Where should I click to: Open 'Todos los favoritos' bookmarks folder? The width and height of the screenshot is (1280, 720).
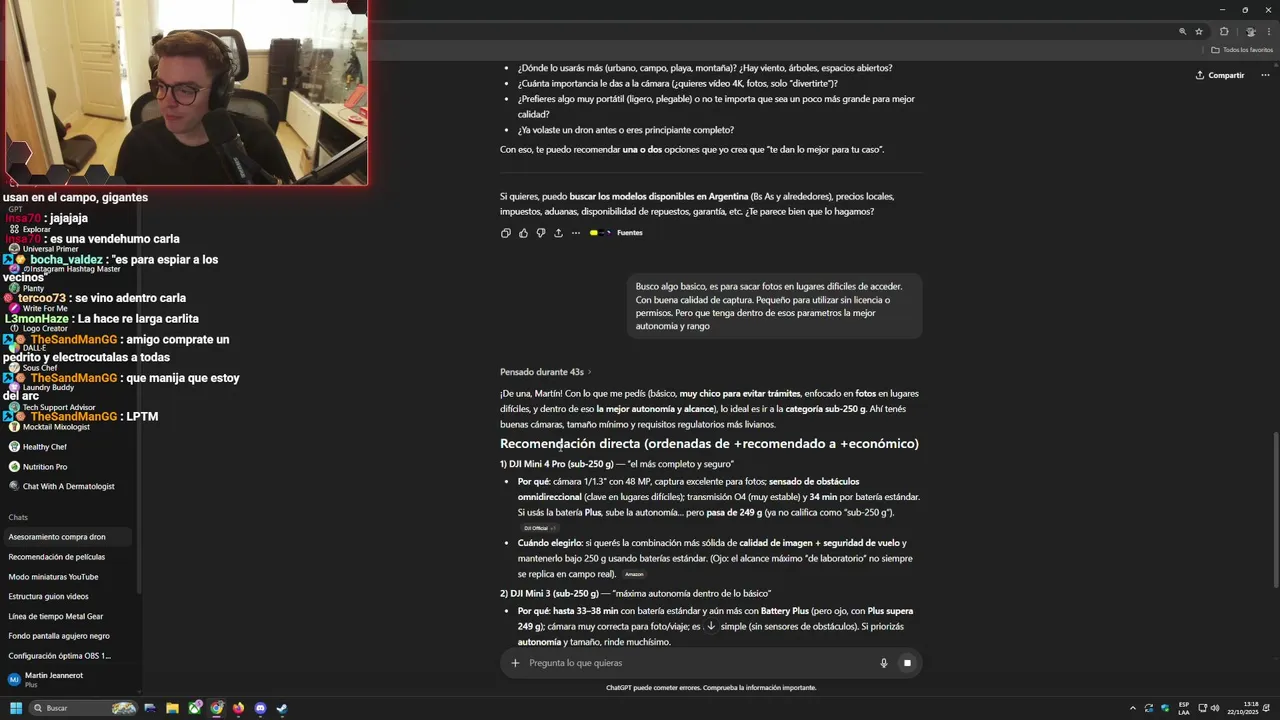pyautogui.click(x=1242, y=50)
